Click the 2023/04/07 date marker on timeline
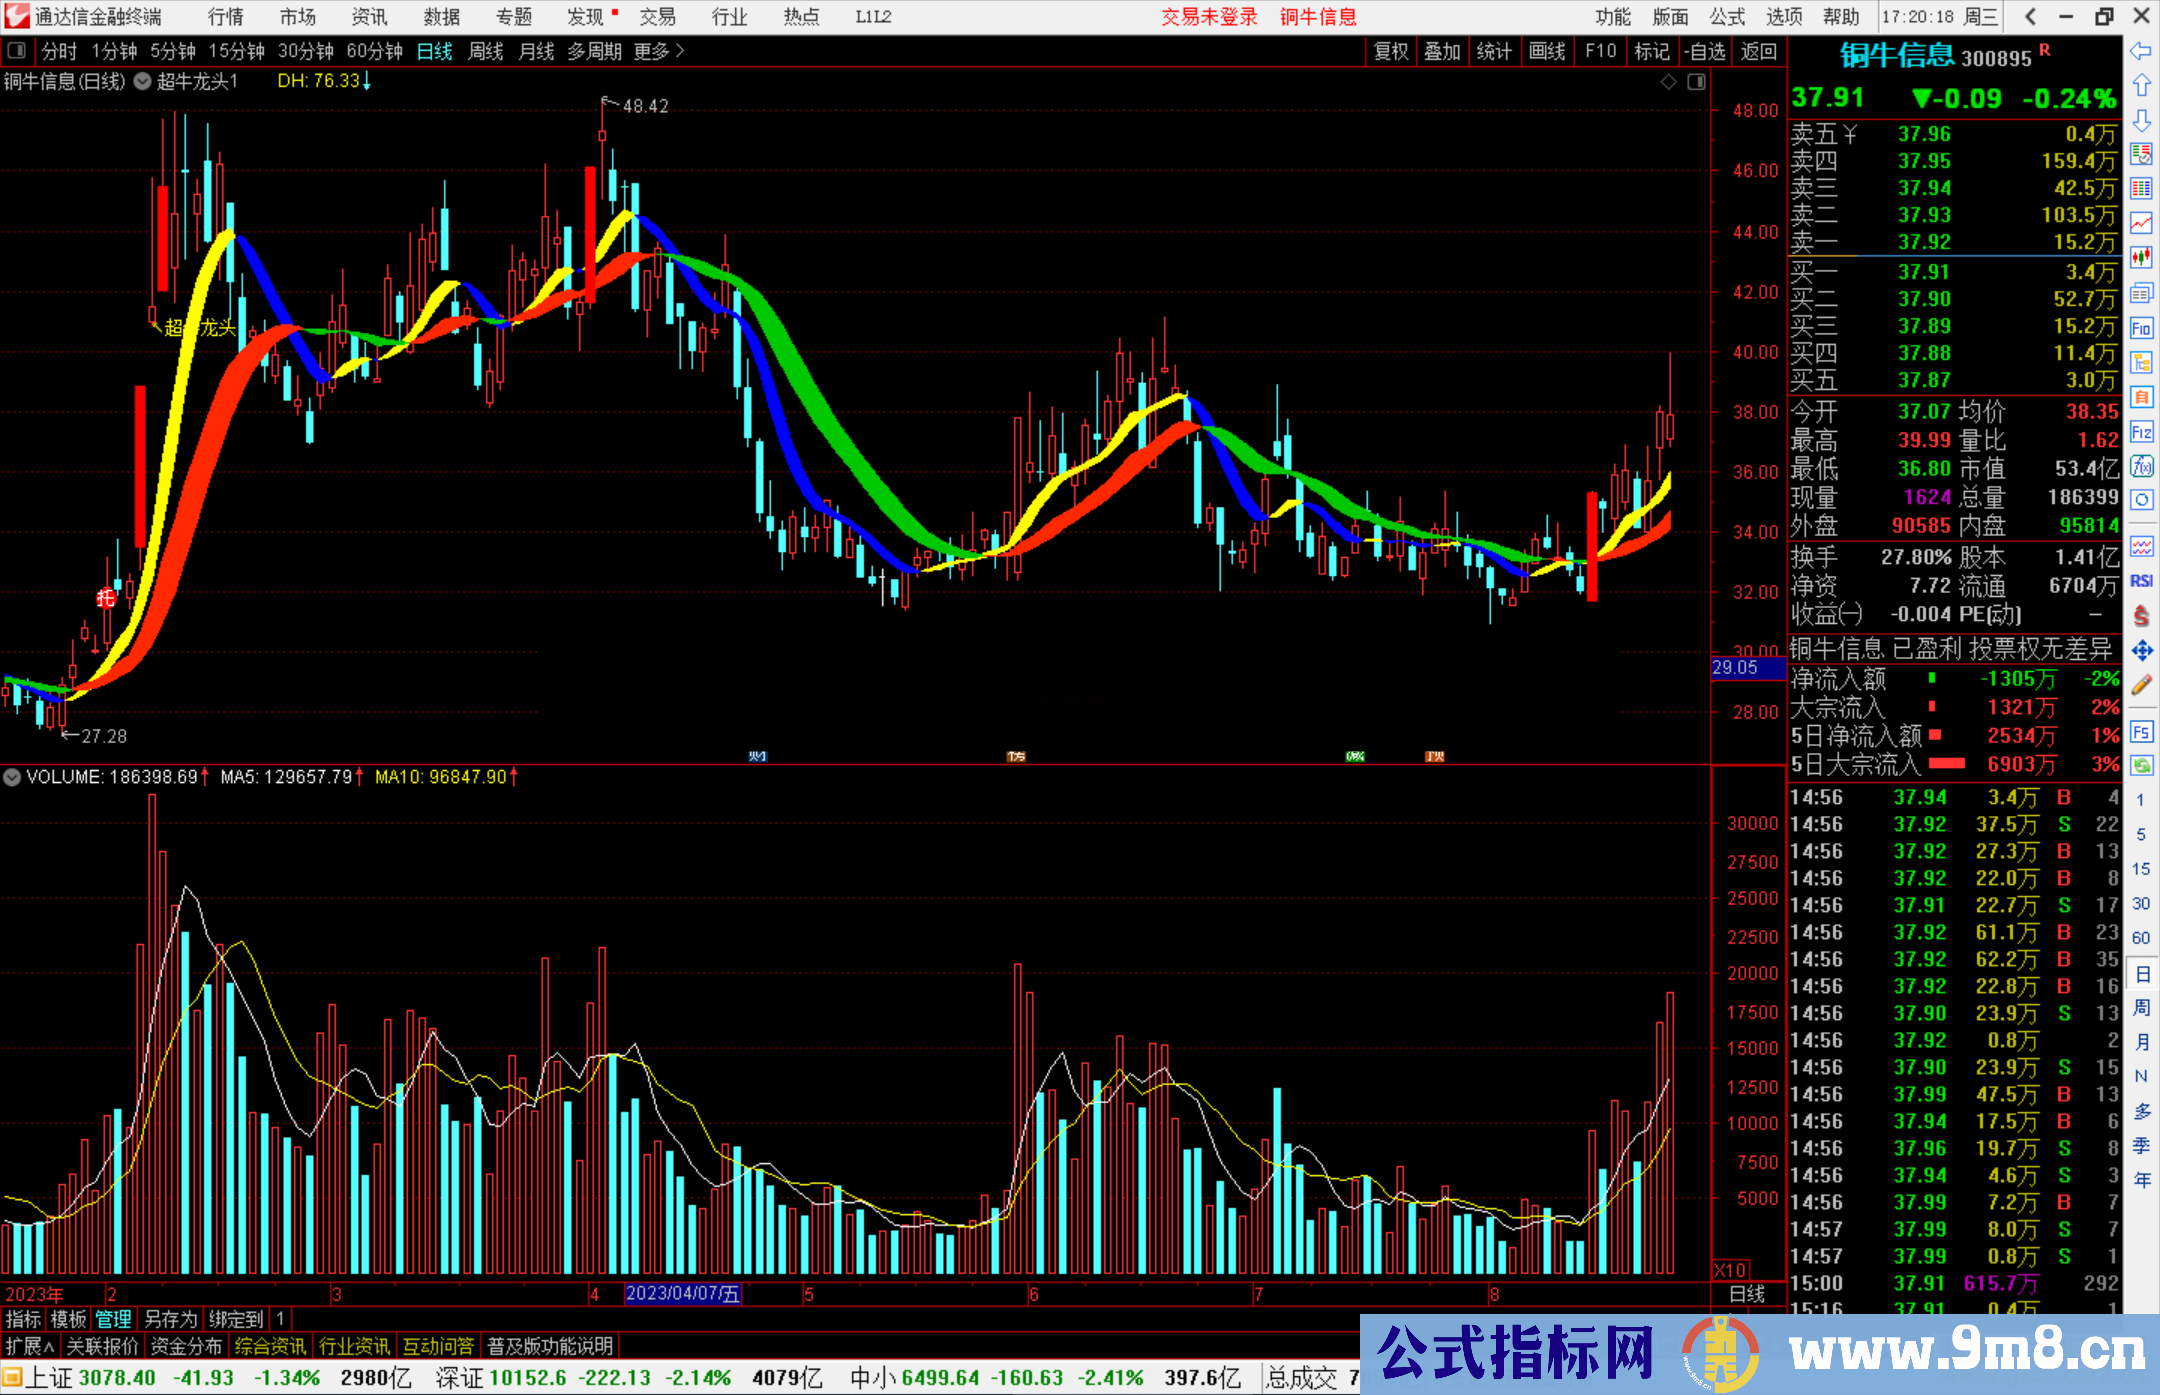The width and height of the screenshot is (2160, 1395). pyautogui.click(x=682, y=1294)
